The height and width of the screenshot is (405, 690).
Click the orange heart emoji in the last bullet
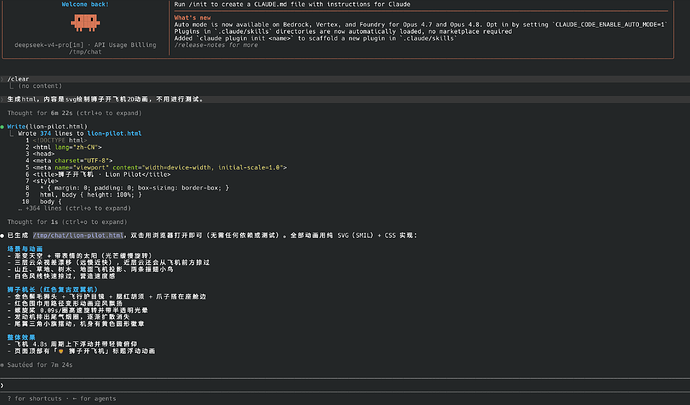click(x=61, y=351)
